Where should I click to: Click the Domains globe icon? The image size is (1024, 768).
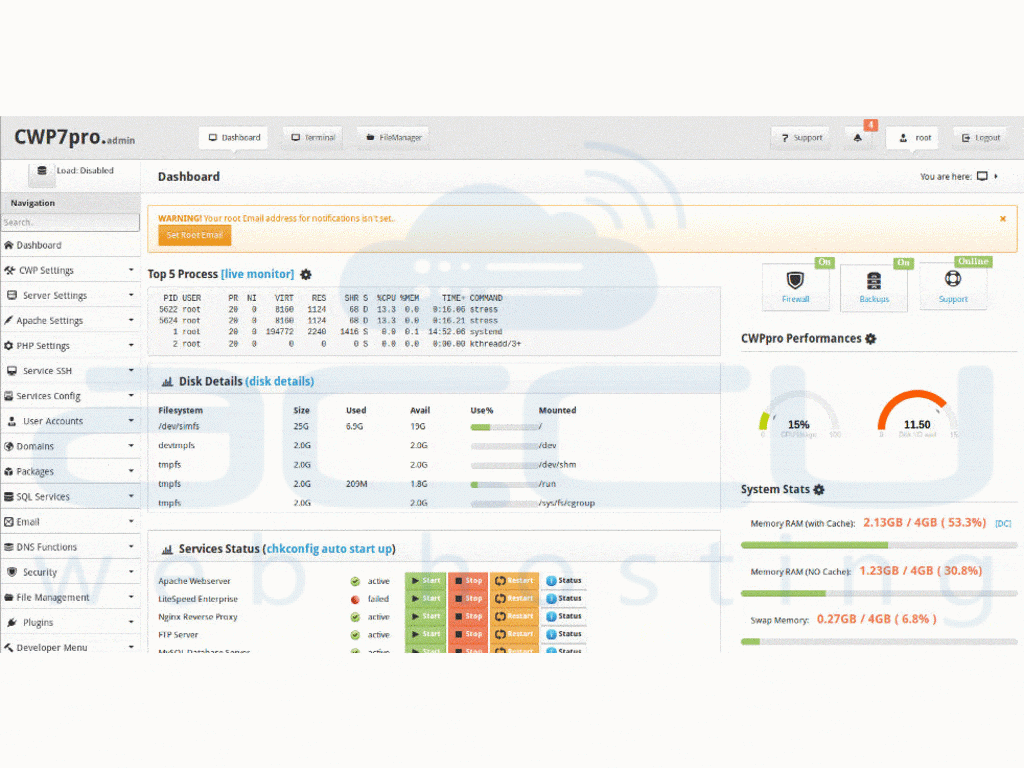(8, 446)
